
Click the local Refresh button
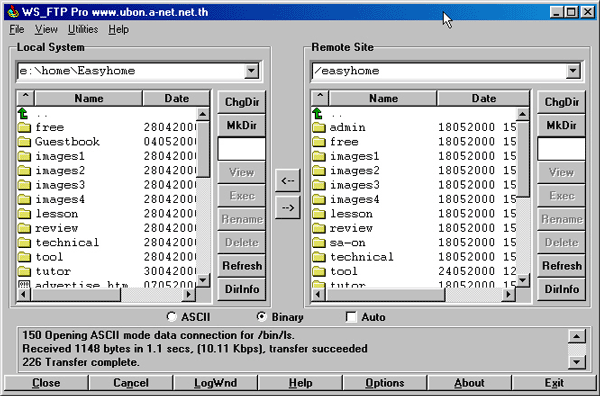point(241,266)
